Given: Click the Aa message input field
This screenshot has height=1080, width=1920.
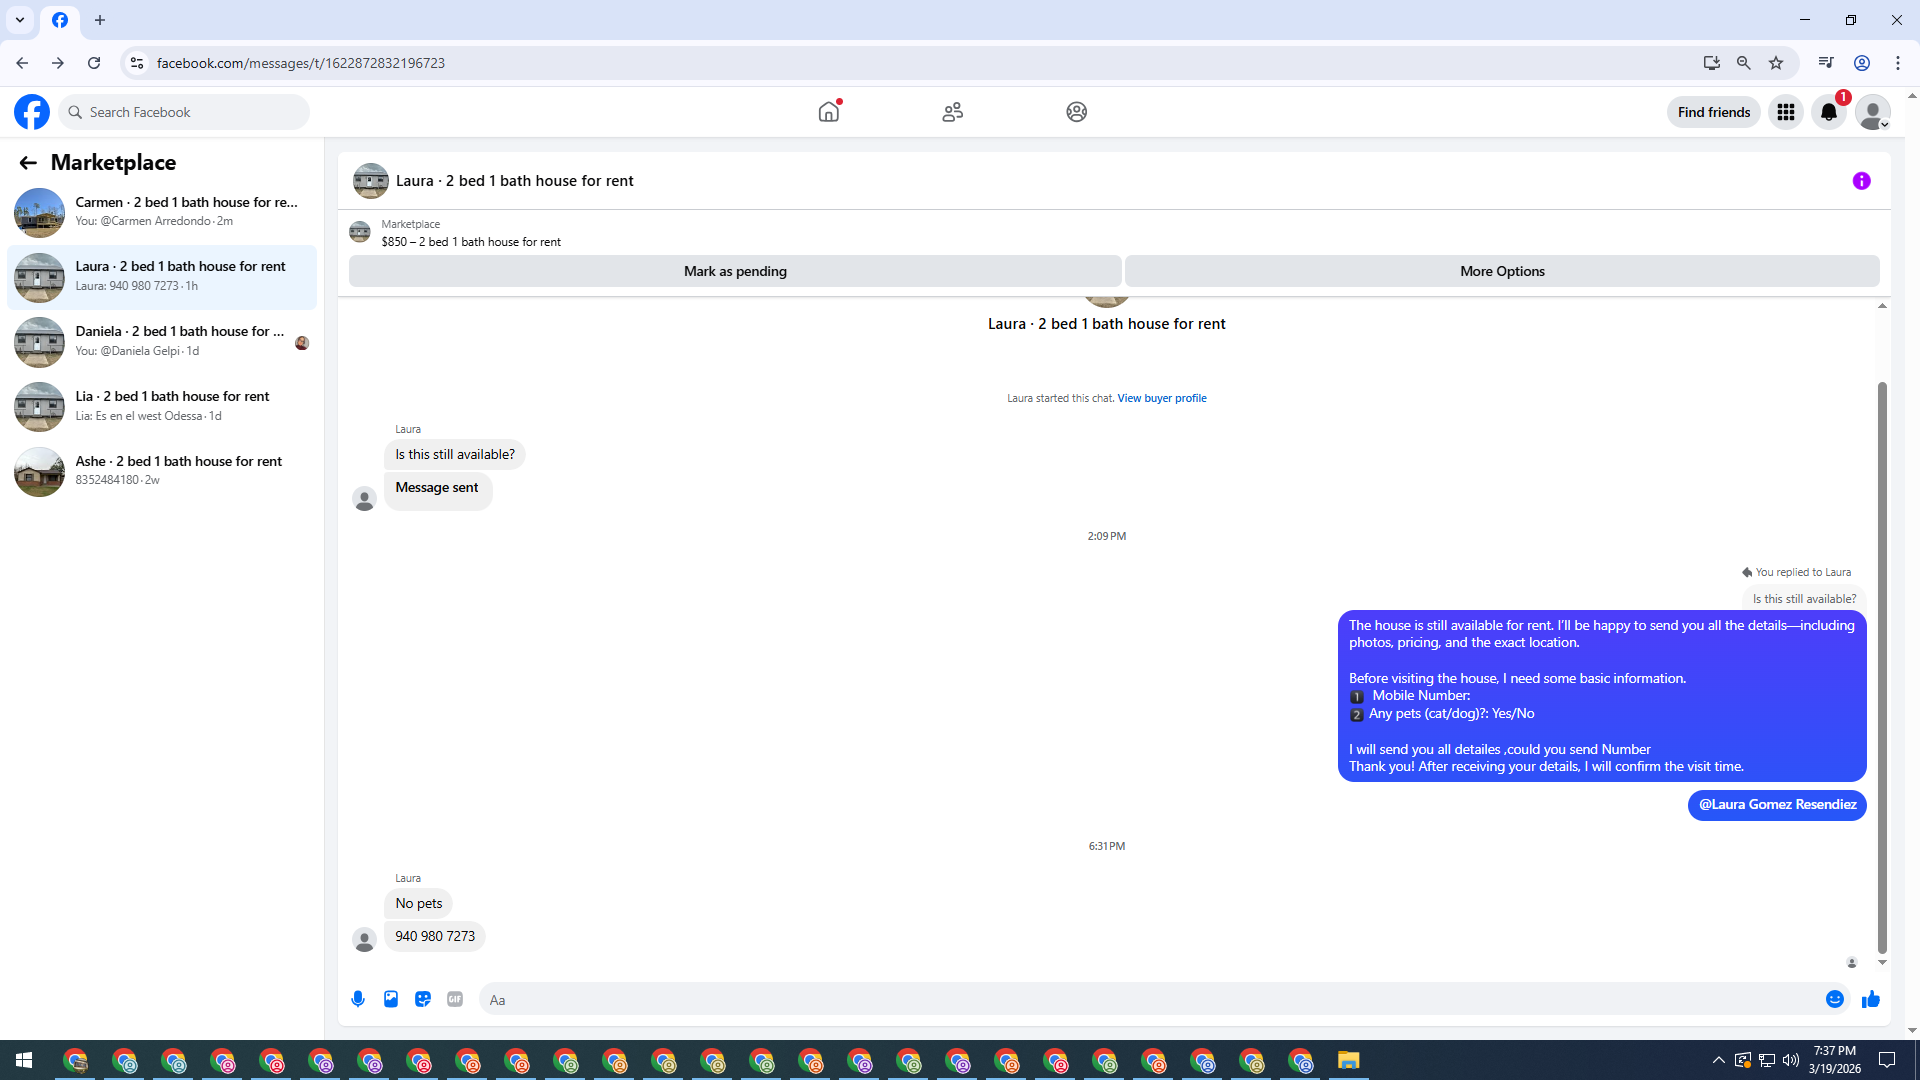Looking at the screenshot, I should (1150, 999).
